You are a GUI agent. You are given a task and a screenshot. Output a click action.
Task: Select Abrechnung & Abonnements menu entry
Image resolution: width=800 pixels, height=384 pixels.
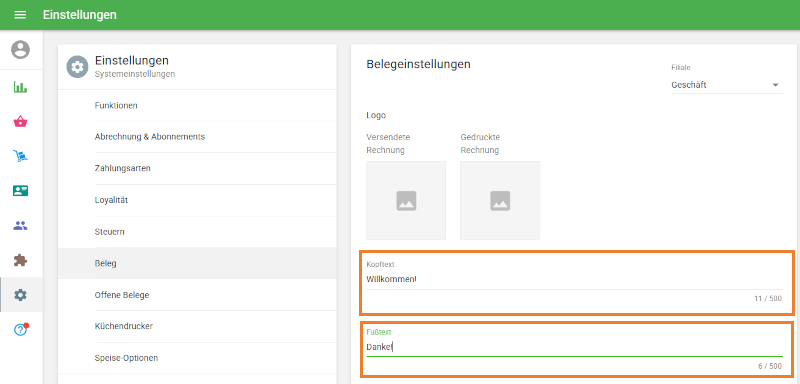pyautogui.click(x=197, y=137)
